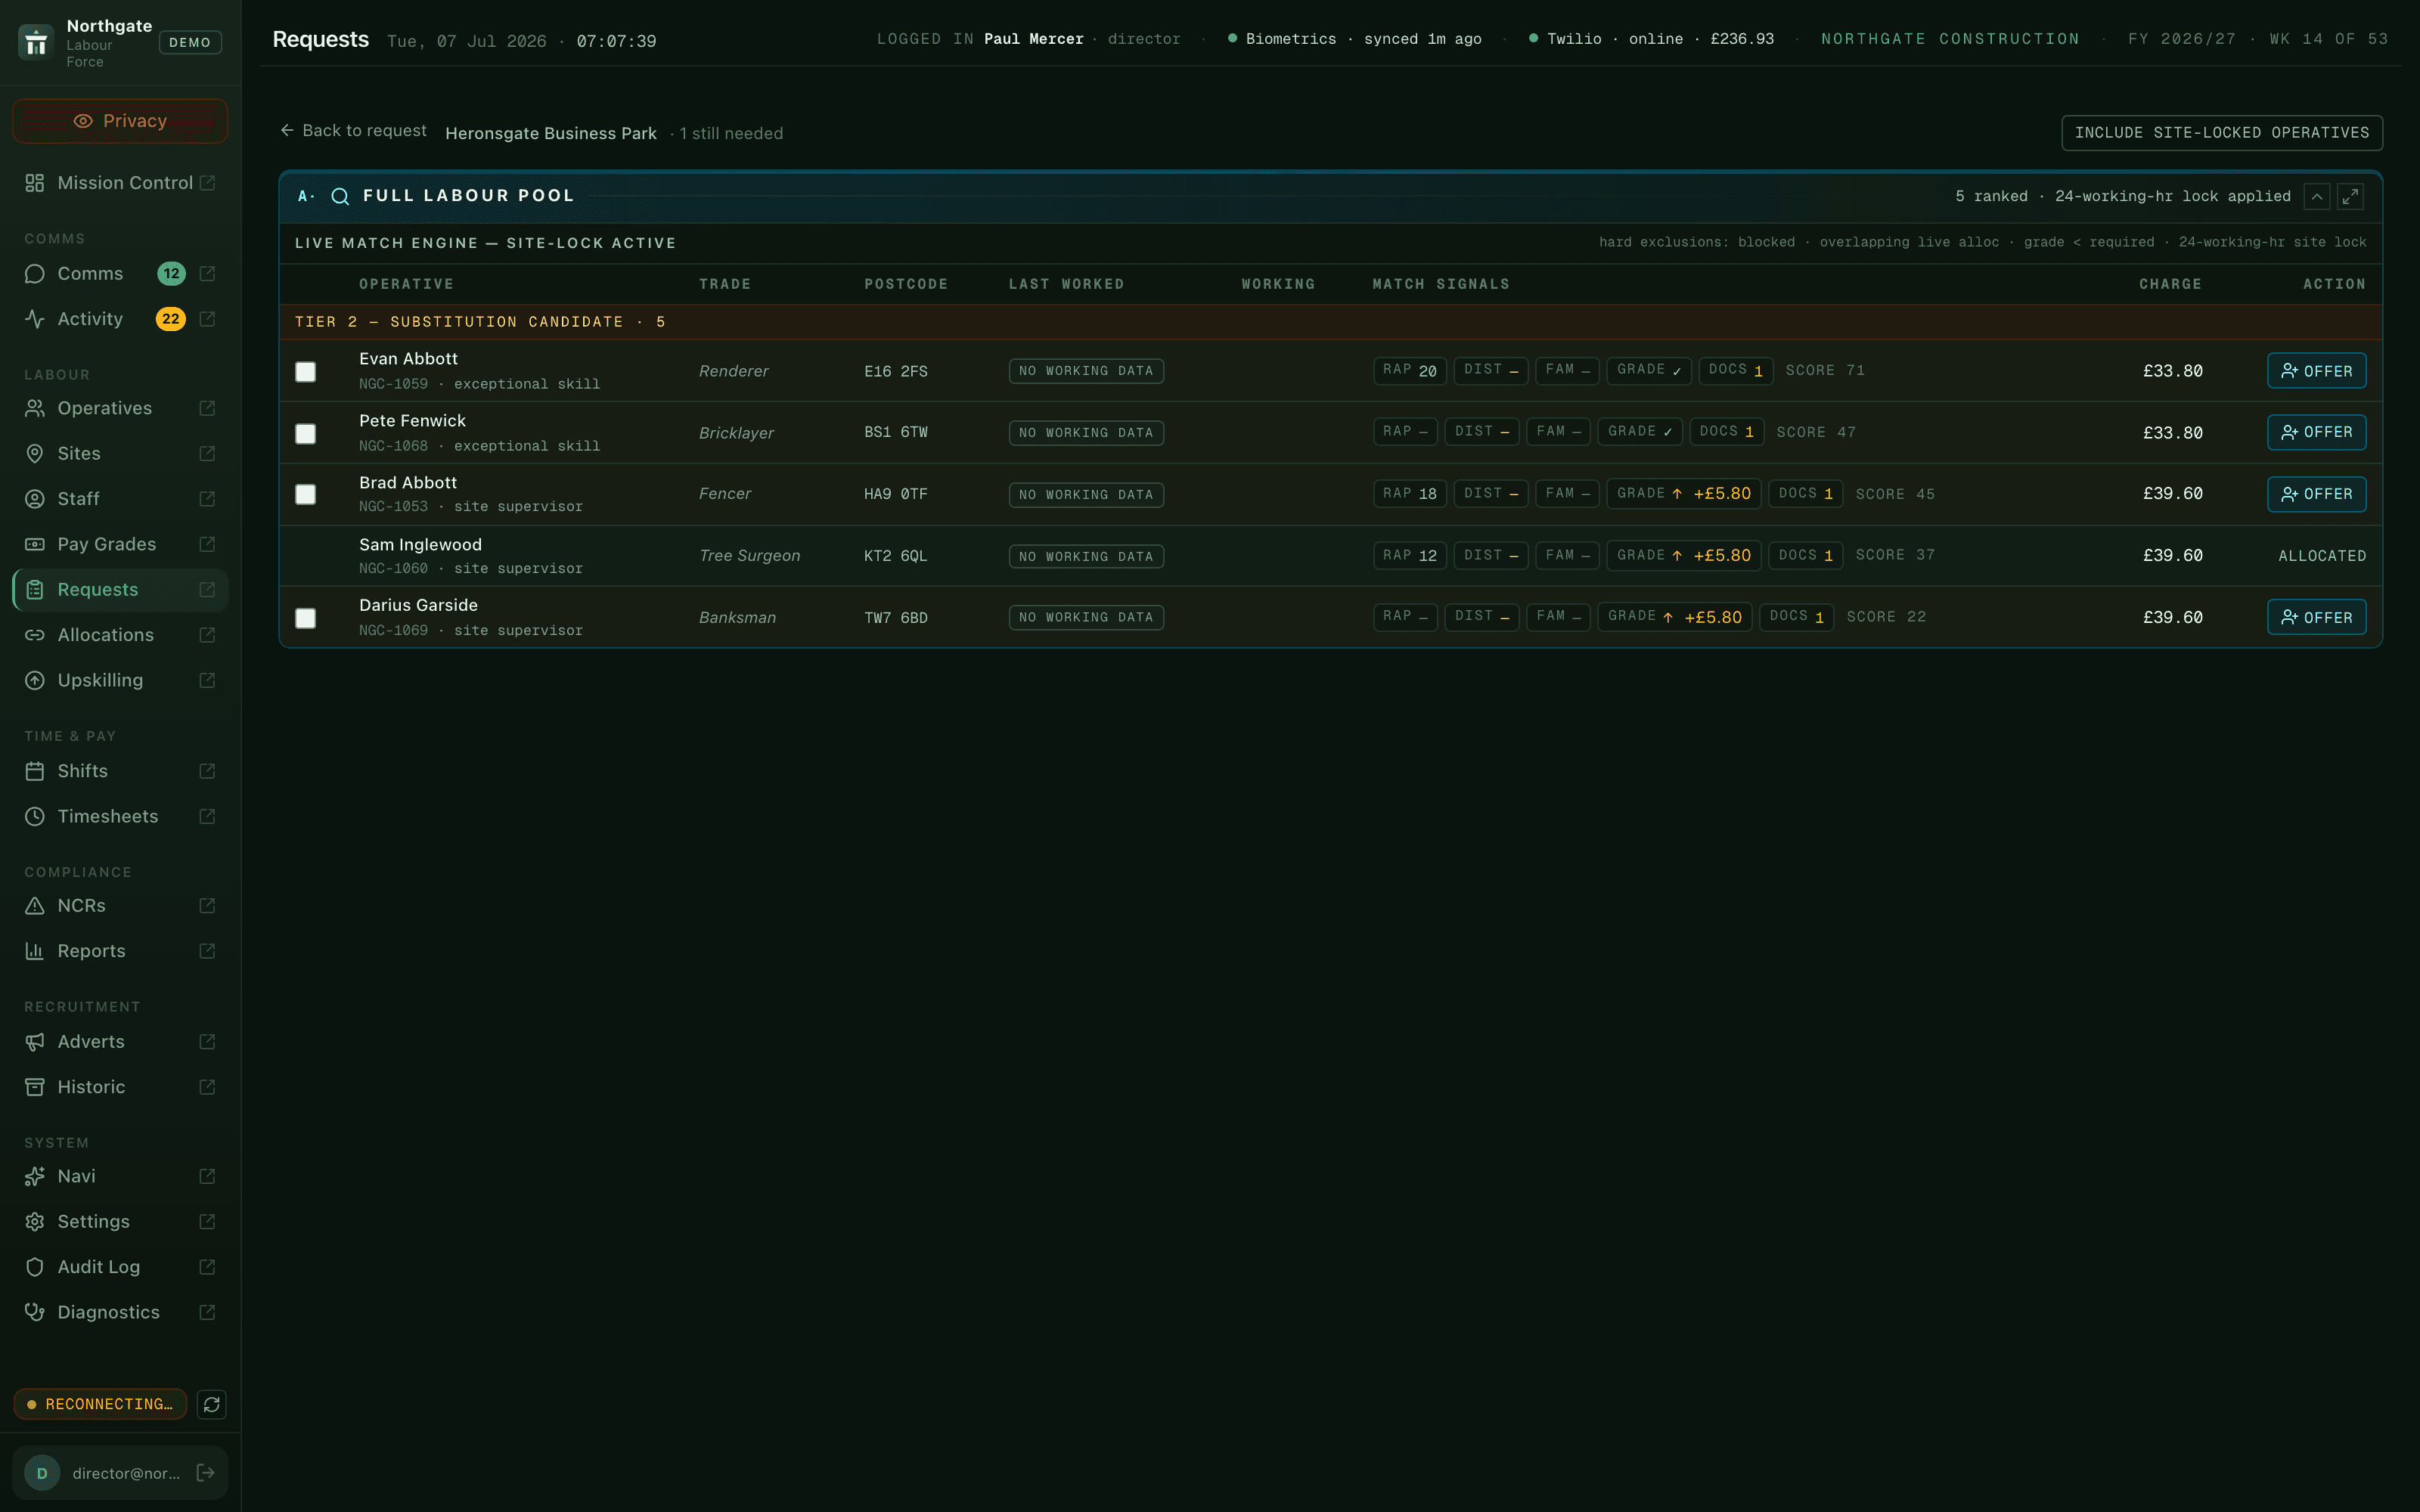Open Audit Log page
Viewport: 2420px width, 1512px height.
pyautogui.click(x=98, y=1267)
